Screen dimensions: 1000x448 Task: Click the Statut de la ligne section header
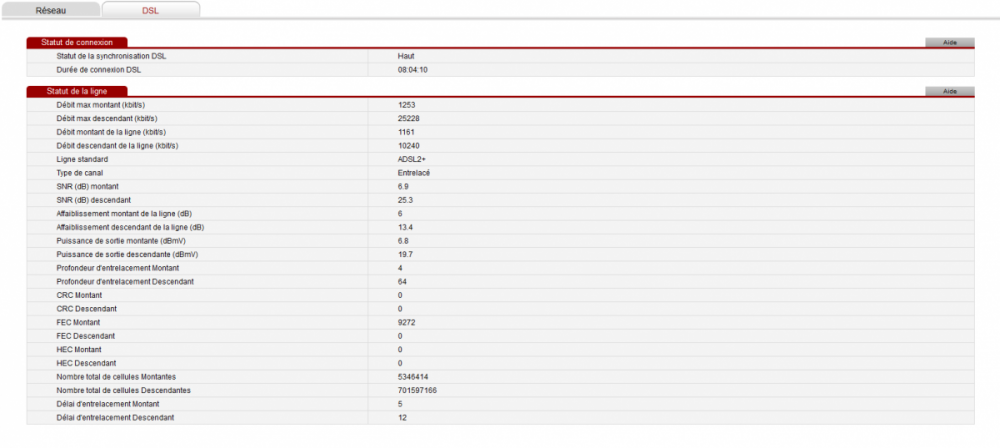(x=77, y=91)
